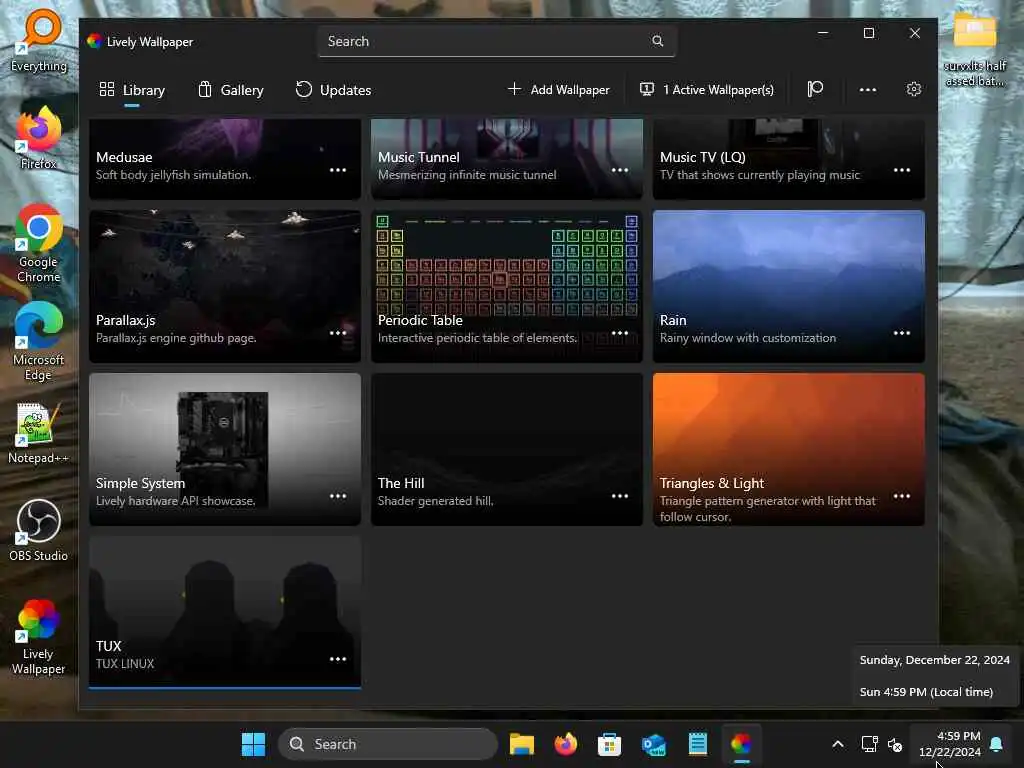The height and width of the screenshot is (768, 1024).
Task: Open more options for Music TV (LQ)
Action: (902, 170)
